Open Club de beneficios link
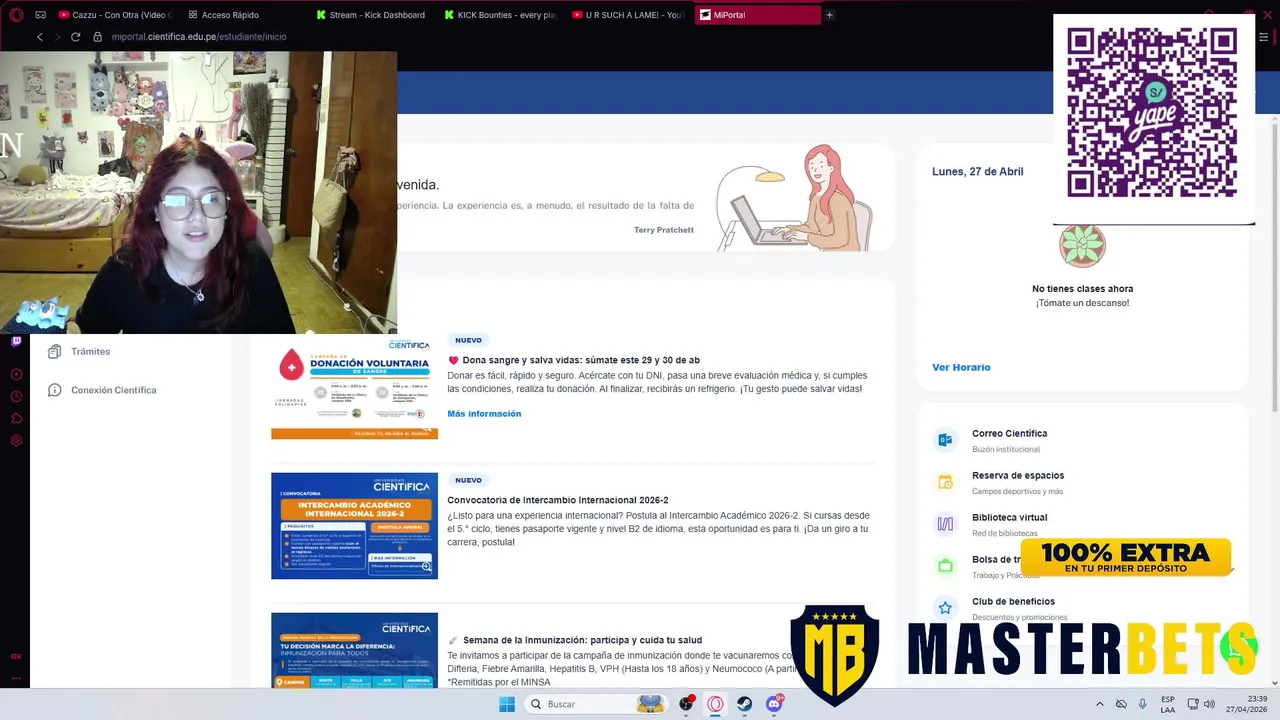Image resolution: width=1280 pixels, height=720 pixels. 1013,601
